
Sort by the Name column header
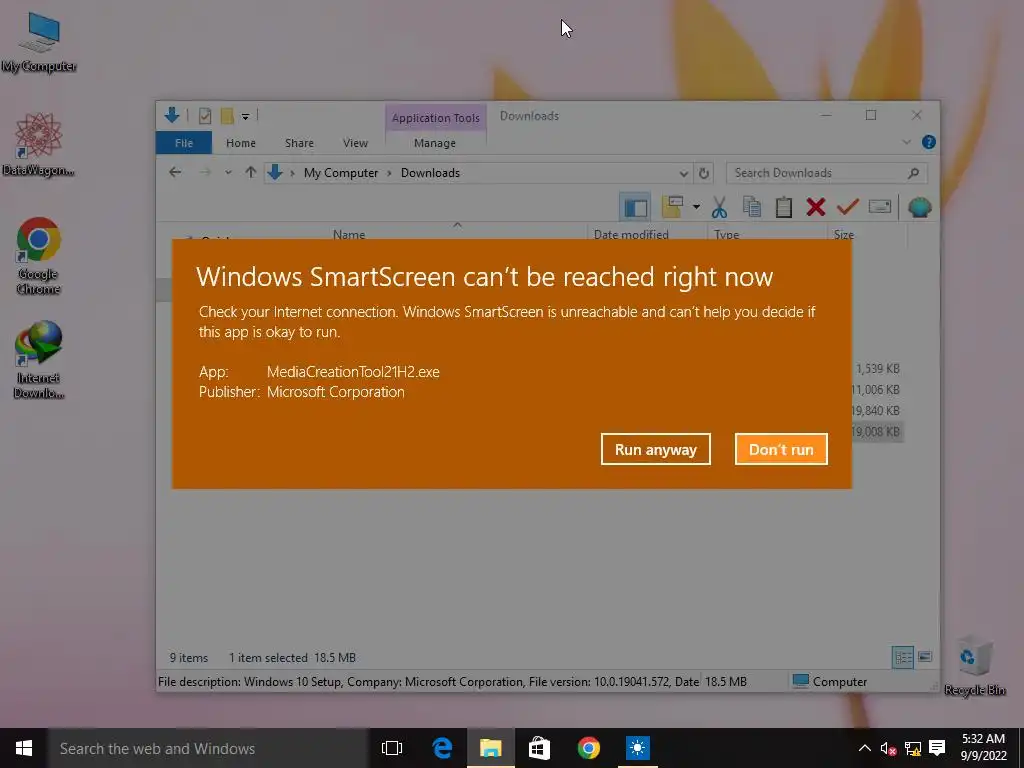(x=349, y=234)
